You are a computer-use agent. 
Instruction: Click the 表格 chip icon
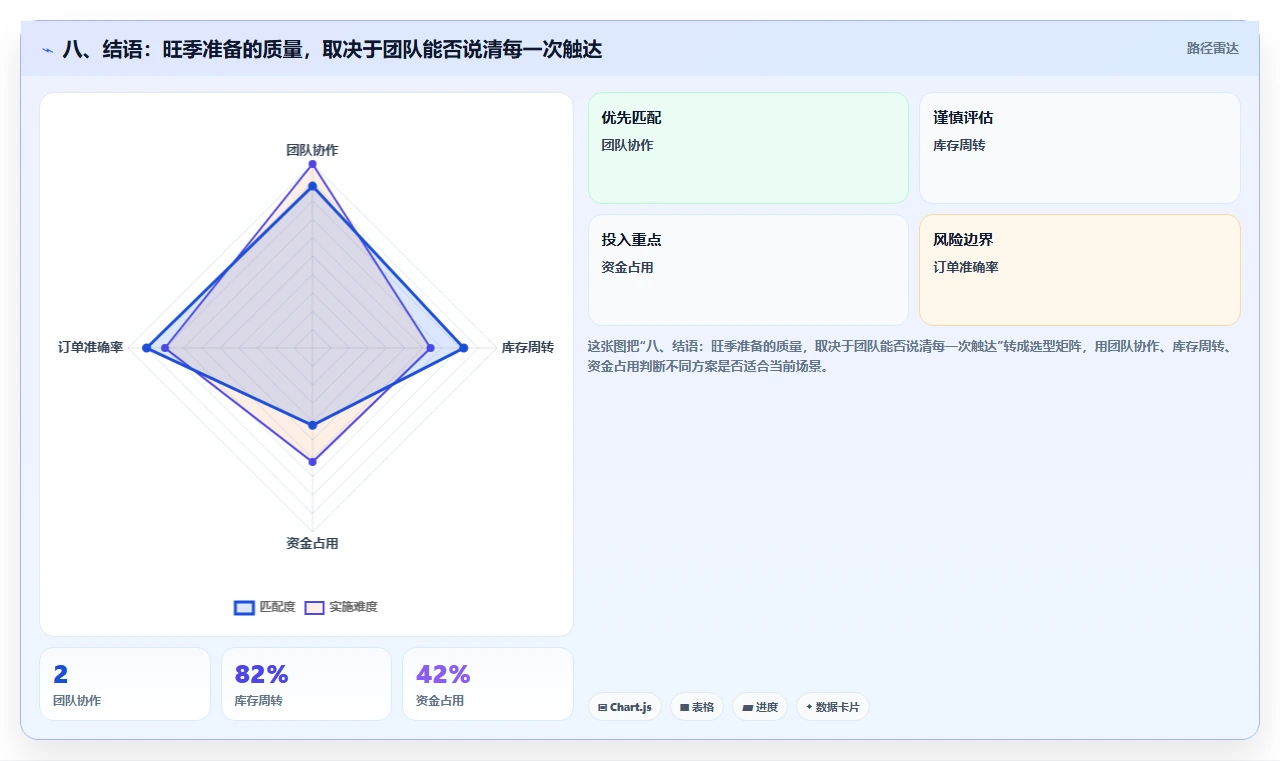684,707
